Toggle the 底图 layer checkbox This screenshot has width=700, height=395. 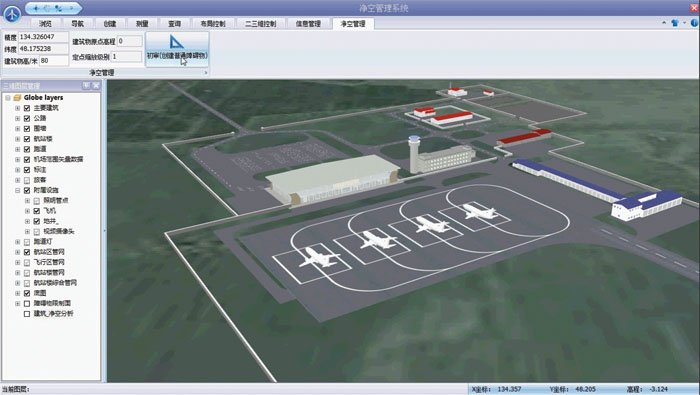27,293
